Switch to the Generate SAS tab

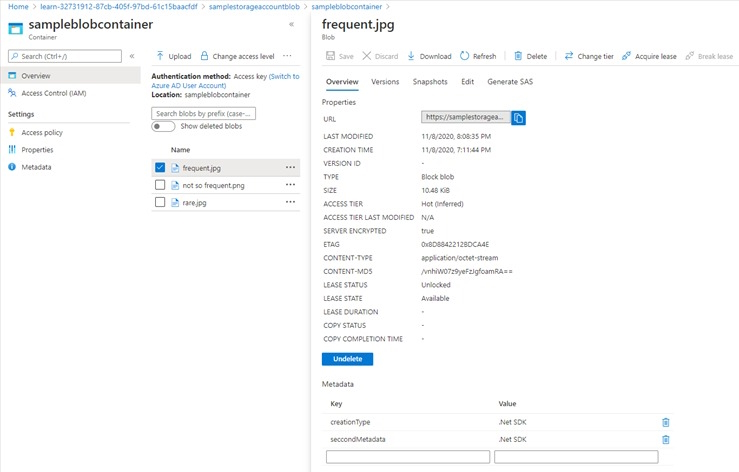tap(510, 82)
